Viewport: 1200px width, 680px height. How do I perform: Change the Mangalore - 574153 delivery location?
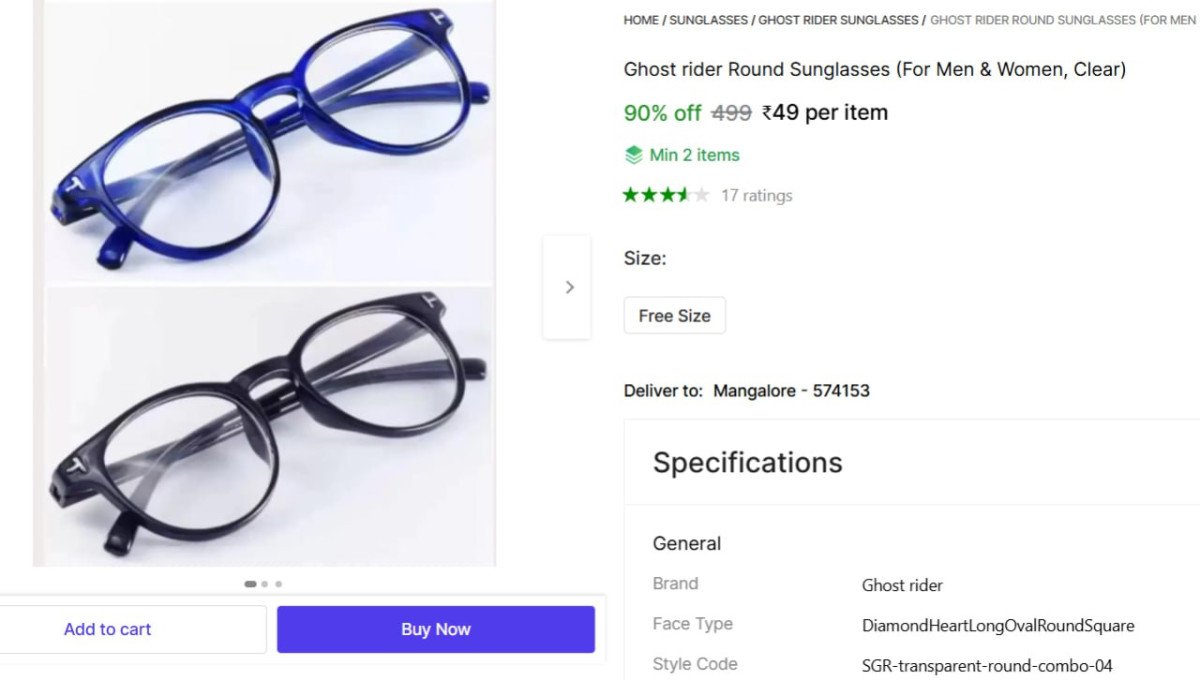(791, 391)
